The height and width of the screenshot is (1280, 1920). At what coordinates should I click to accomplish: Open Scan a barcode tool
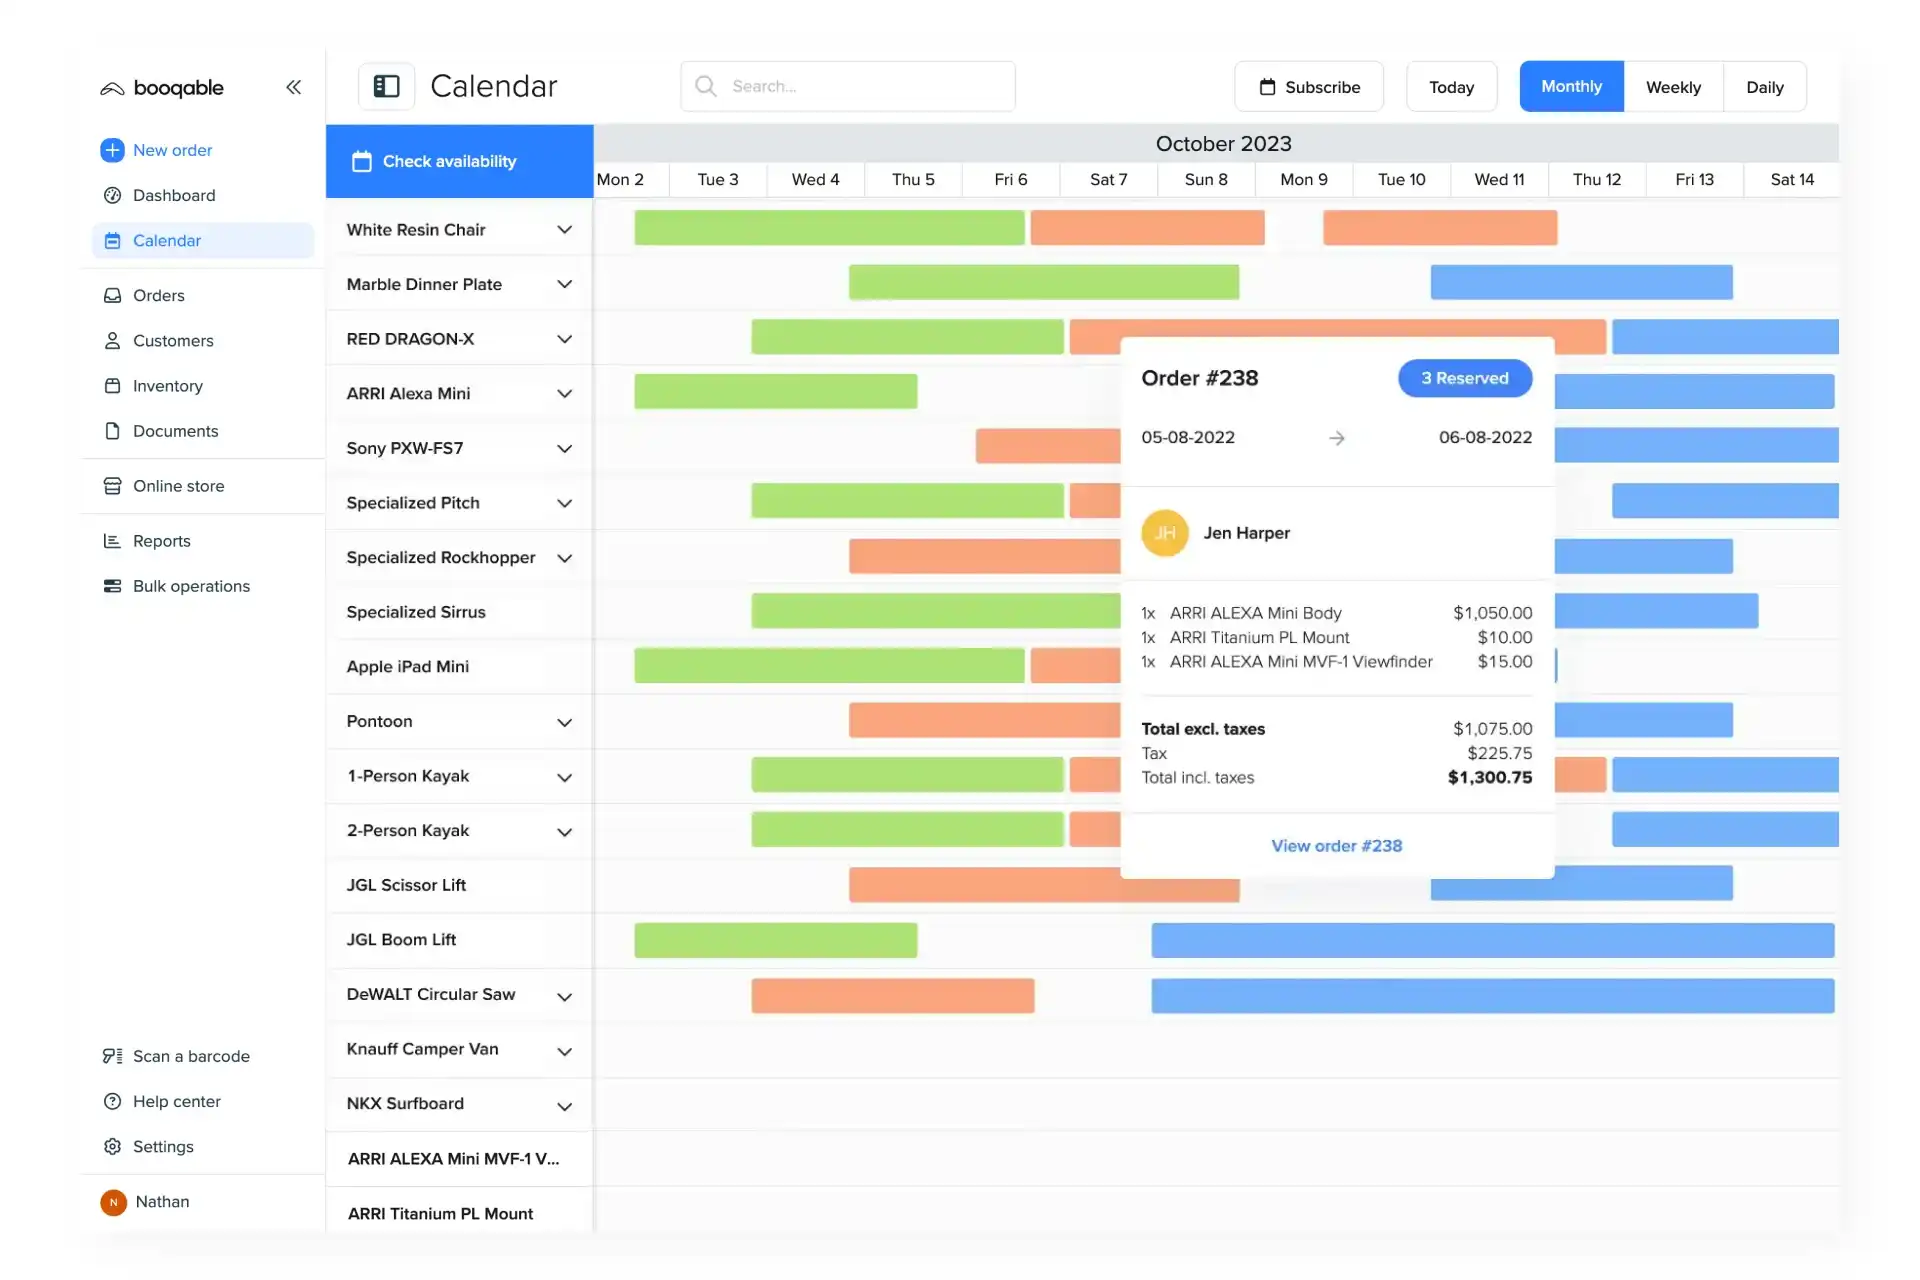[x=190, y=1056]
